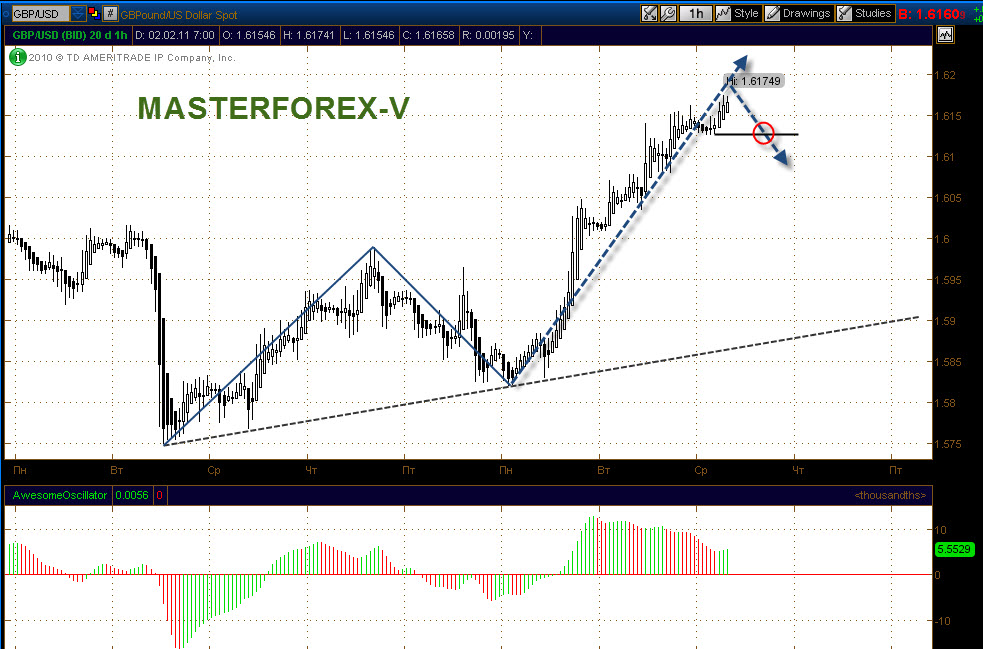This screenshot has height=649, width=983.
Task: Click the '<thousandths>' scale label
Action: [x=890, y=495]
